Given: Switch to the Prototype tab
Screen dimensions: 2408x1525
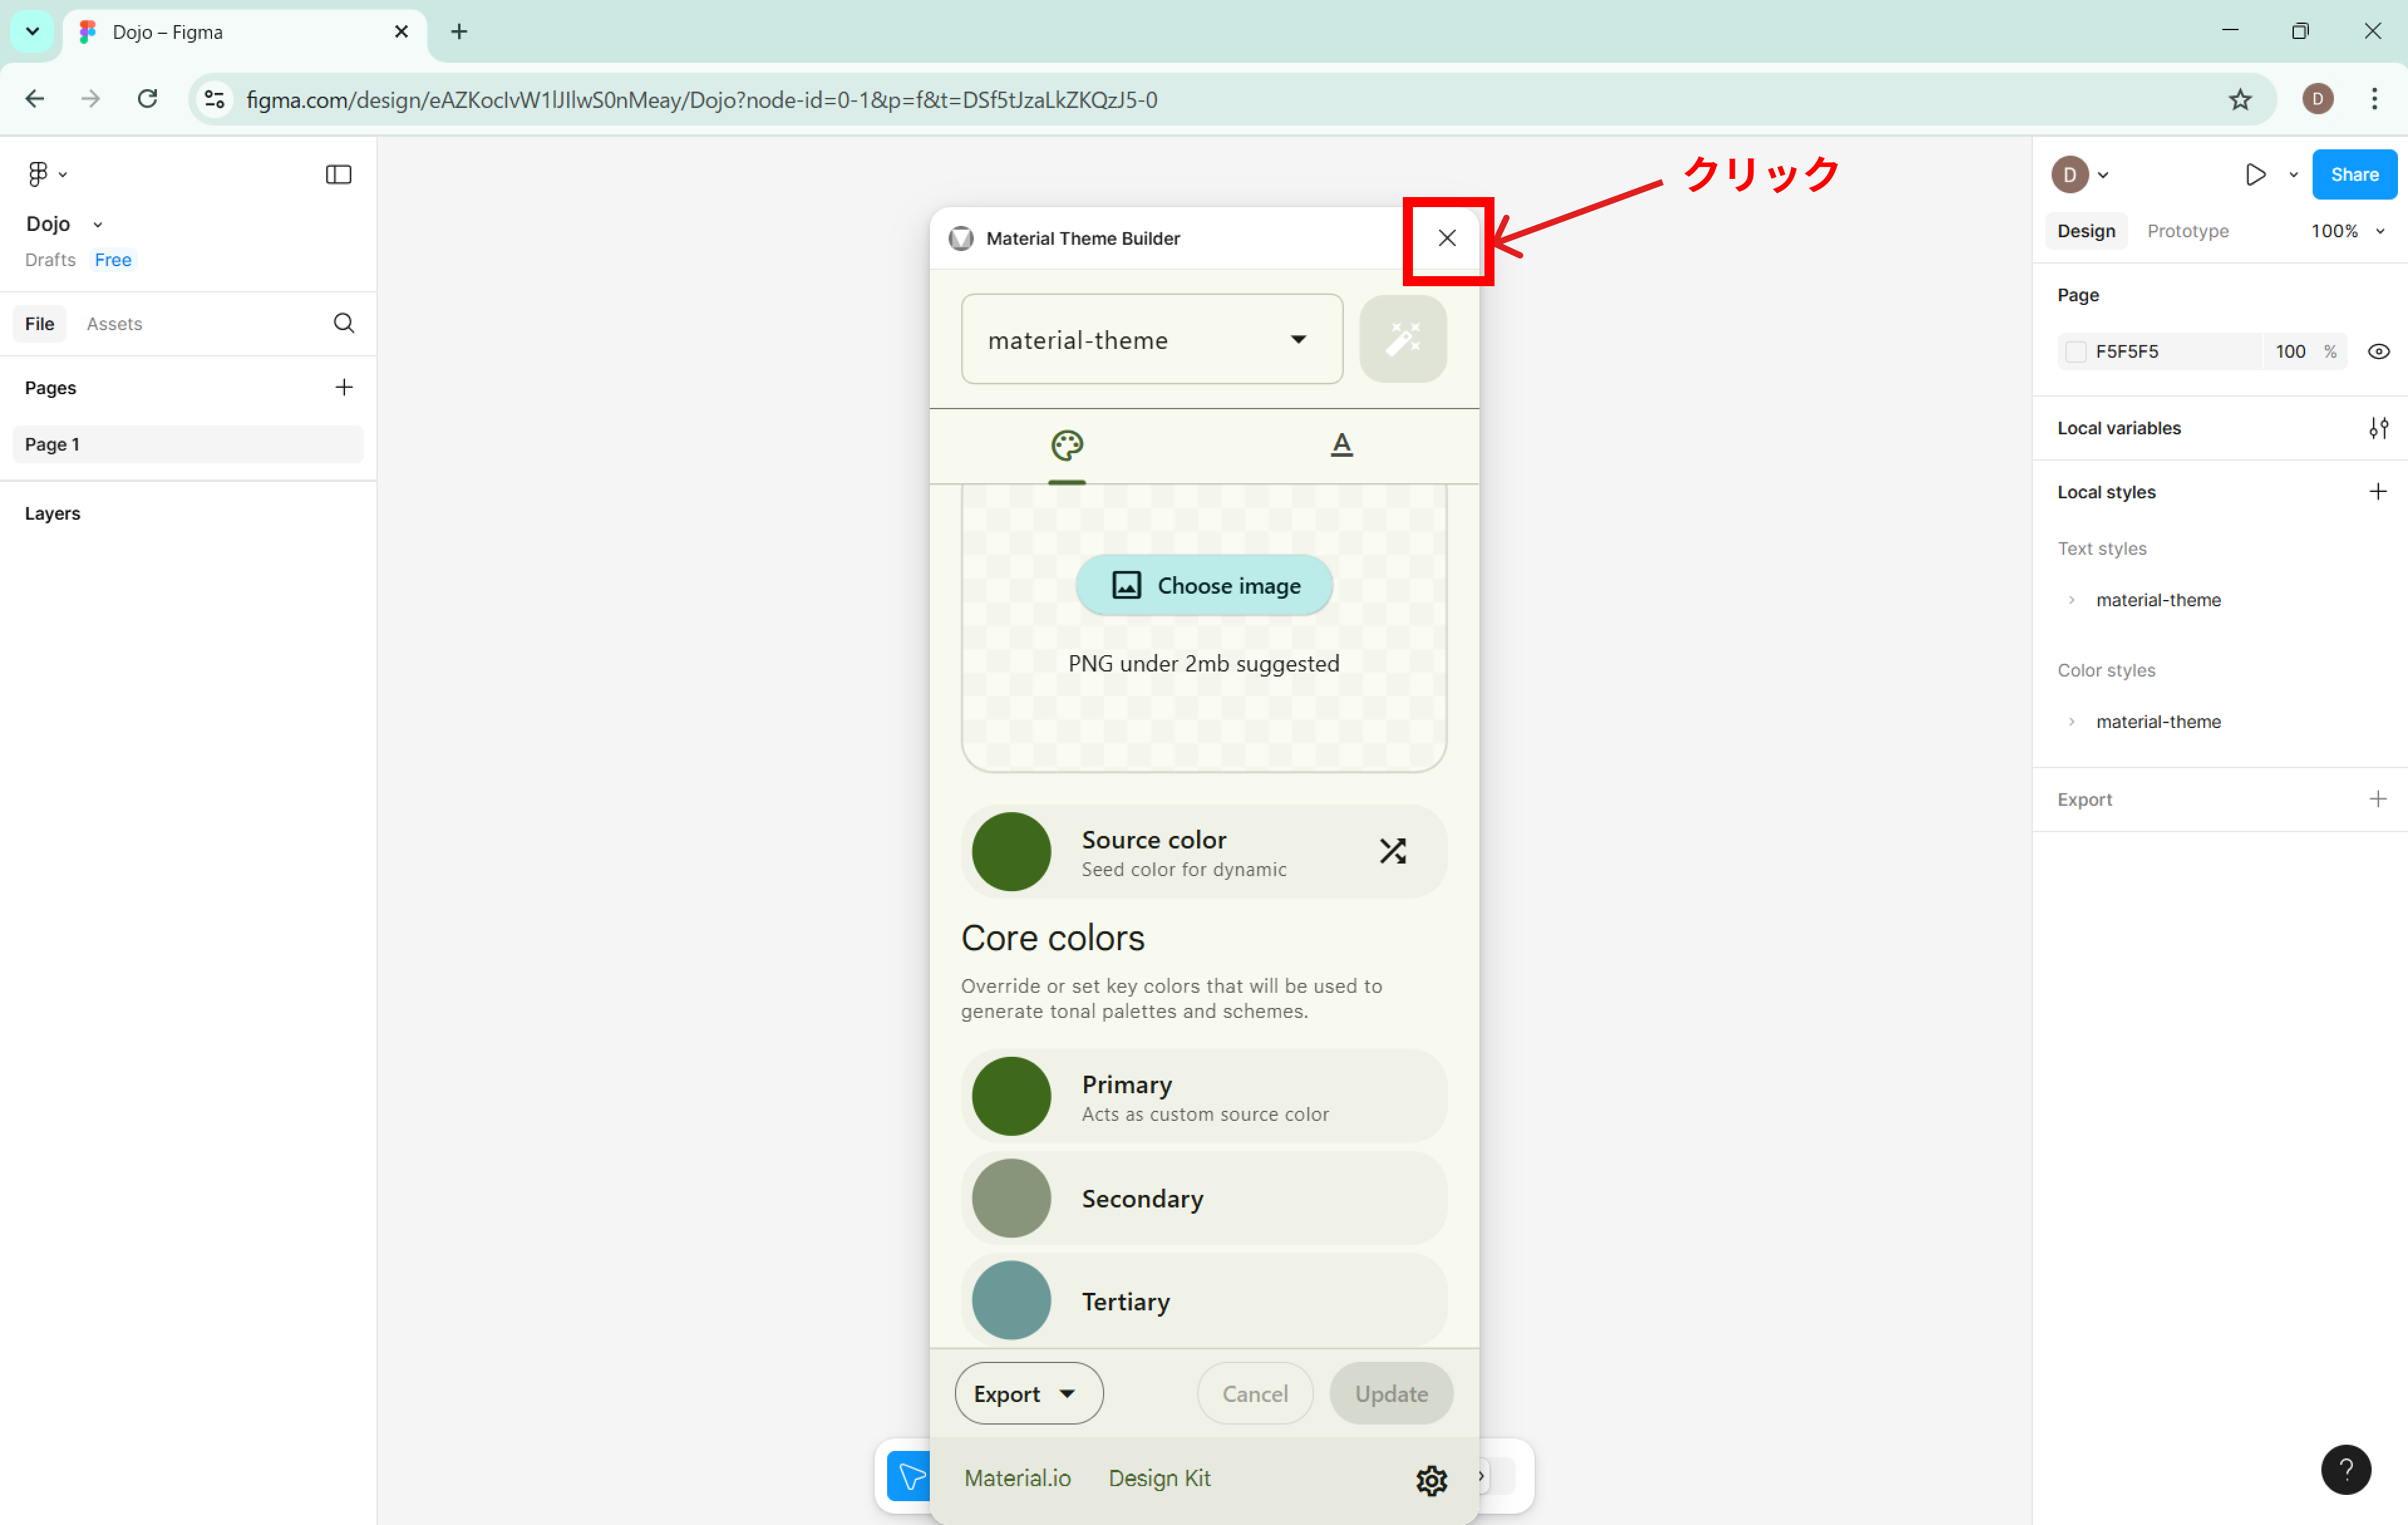Looking at the screenshot, I should [x=2187, y=231].
